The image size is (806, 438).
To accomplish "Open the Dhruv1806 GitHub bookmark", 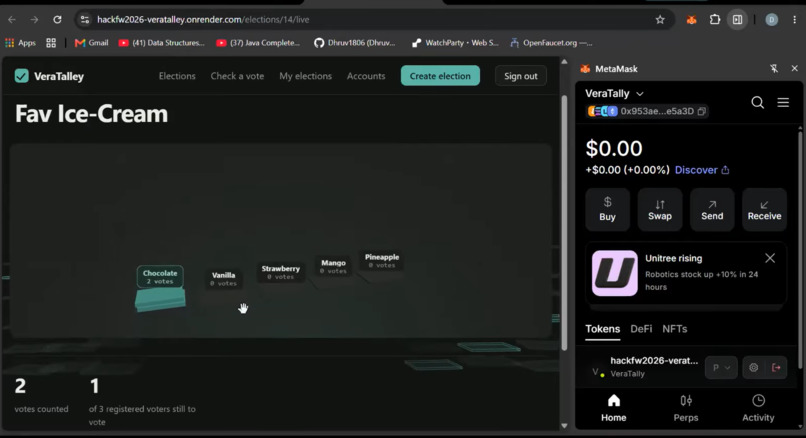I will coord(355,43).
